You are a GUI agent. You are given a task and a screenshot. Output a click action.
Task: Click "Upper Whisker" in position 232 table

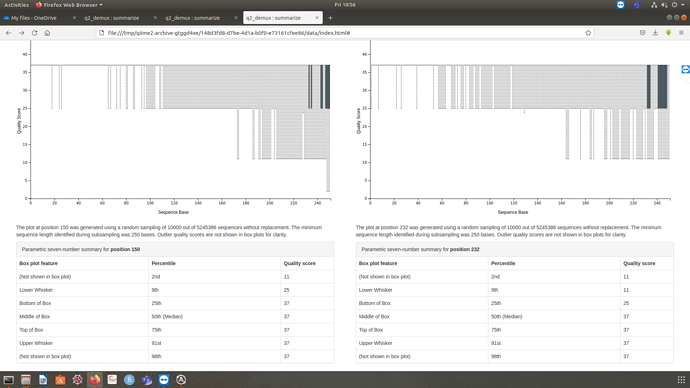tap(375, 343)
